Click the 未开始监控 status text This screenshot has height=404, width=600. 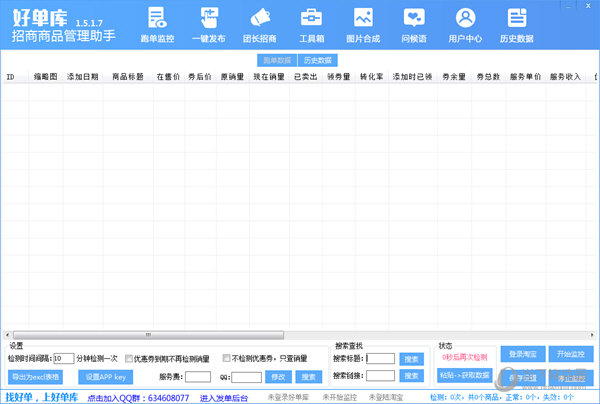(x=339, y=397)
